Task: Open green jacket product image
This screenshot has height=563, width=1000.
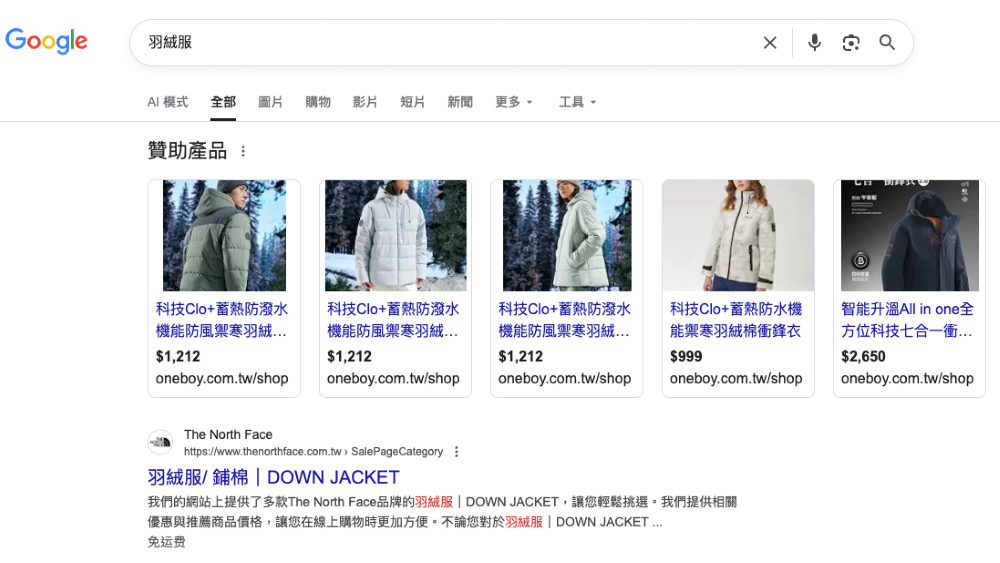Action: 224,235
